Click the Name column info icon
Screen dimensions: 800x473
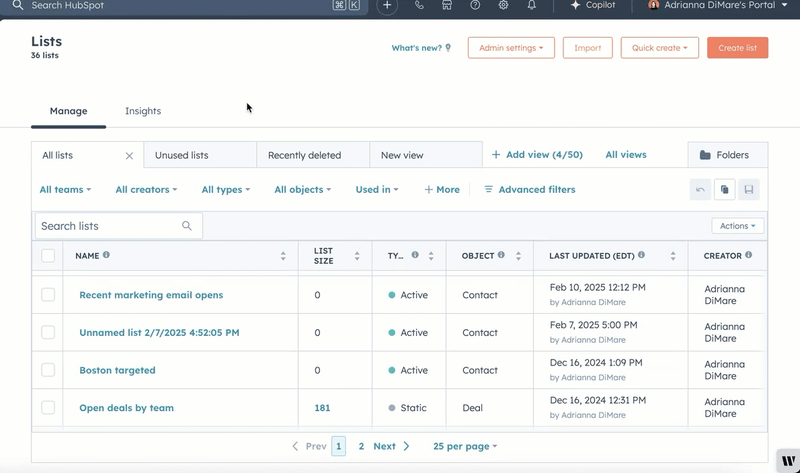tap(106, 255)
